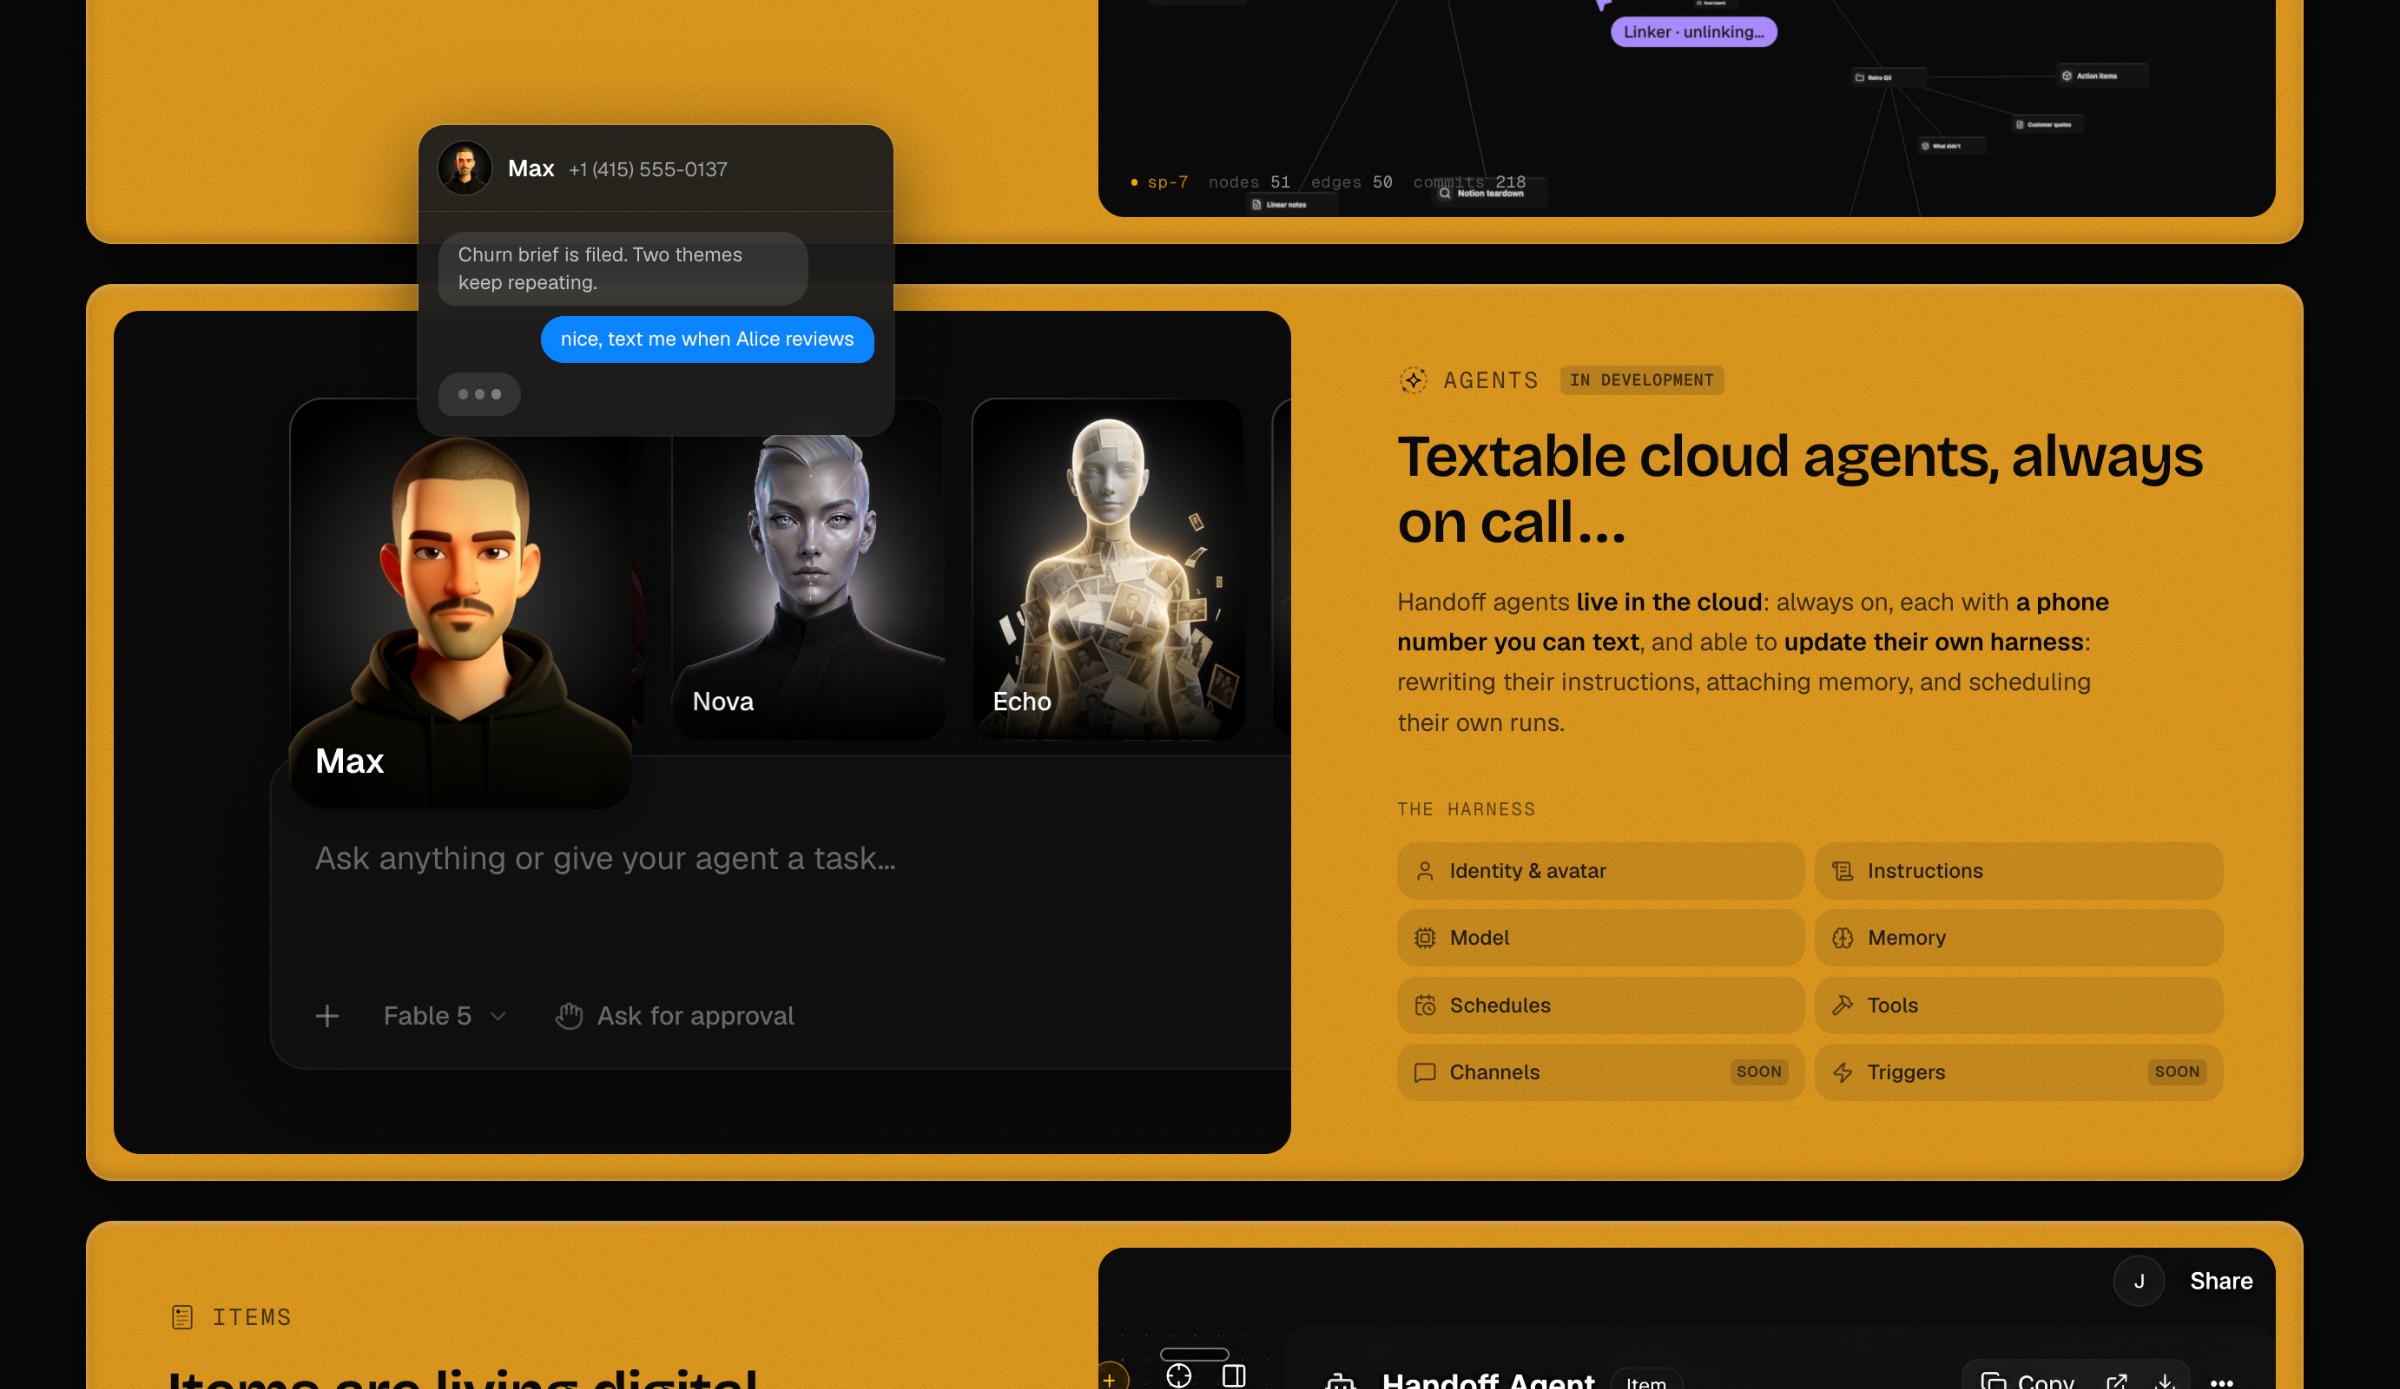Open the Instructions harness item

coord(2018,871)
